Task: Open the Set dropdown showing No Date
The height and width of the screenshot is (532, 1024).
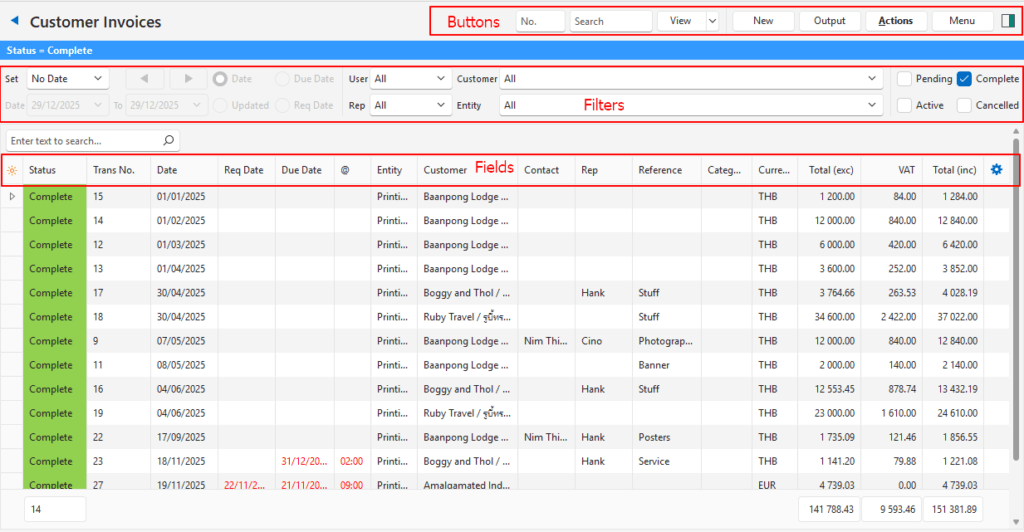Action: [67, 78]
